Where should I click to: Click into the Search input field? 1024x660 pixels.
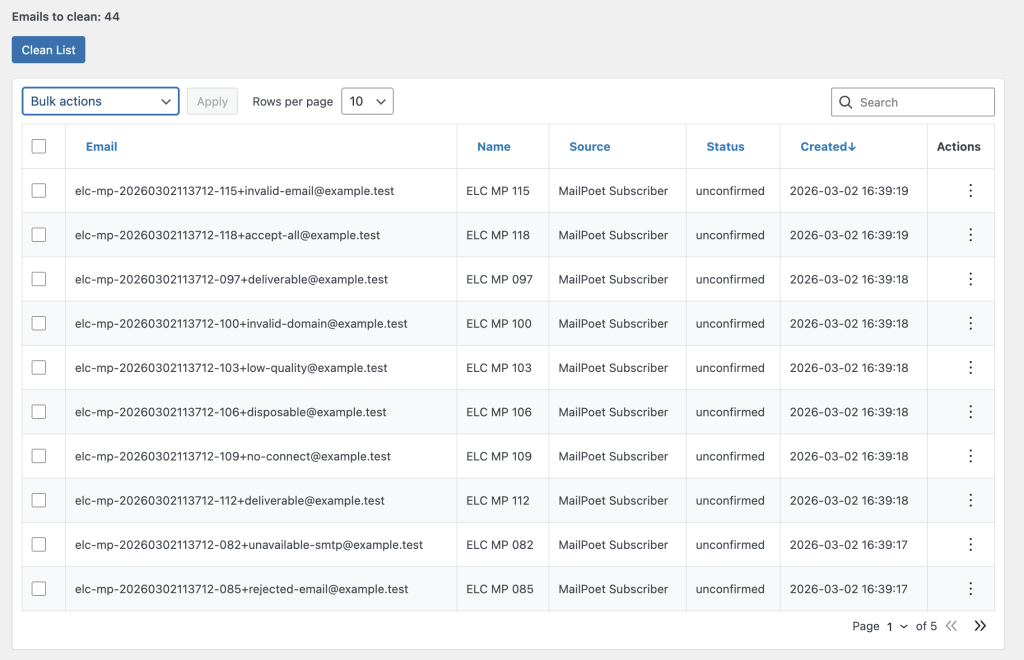922,102
